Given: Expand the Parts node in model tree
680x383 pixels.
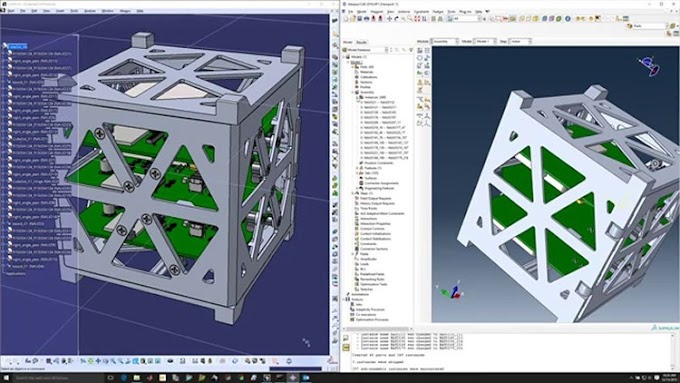Looking at the screenshot, I should [353, 67].
